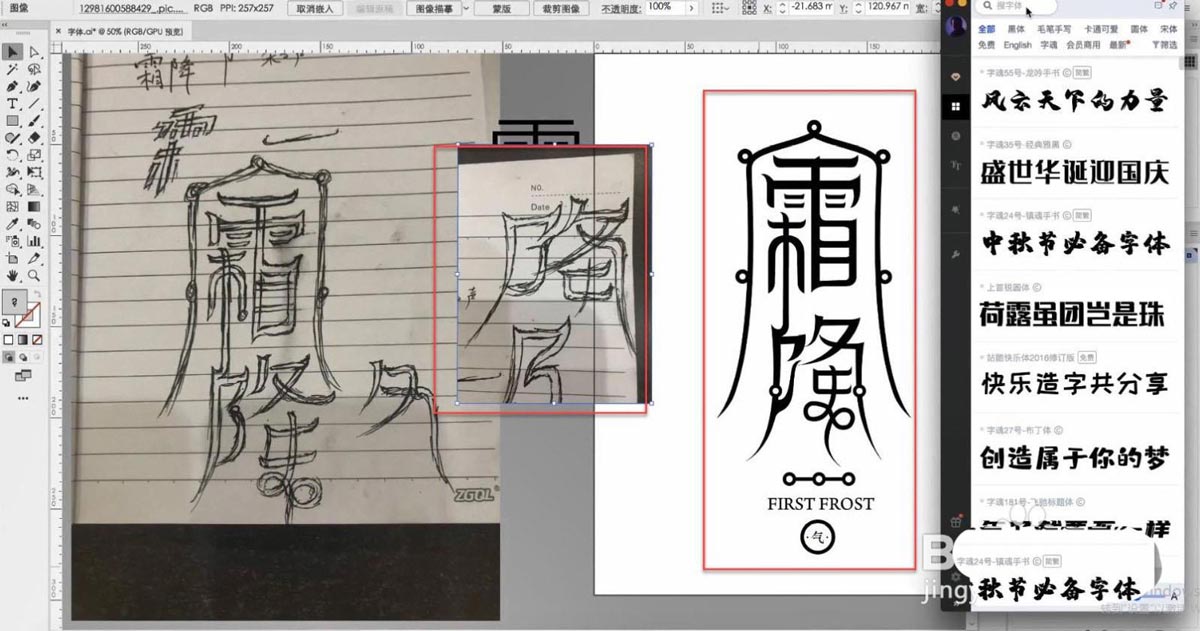The image size is (1200, 631).
Task: Select 毛笔手写 font category tab
Action: click(x=1054, y=30)
